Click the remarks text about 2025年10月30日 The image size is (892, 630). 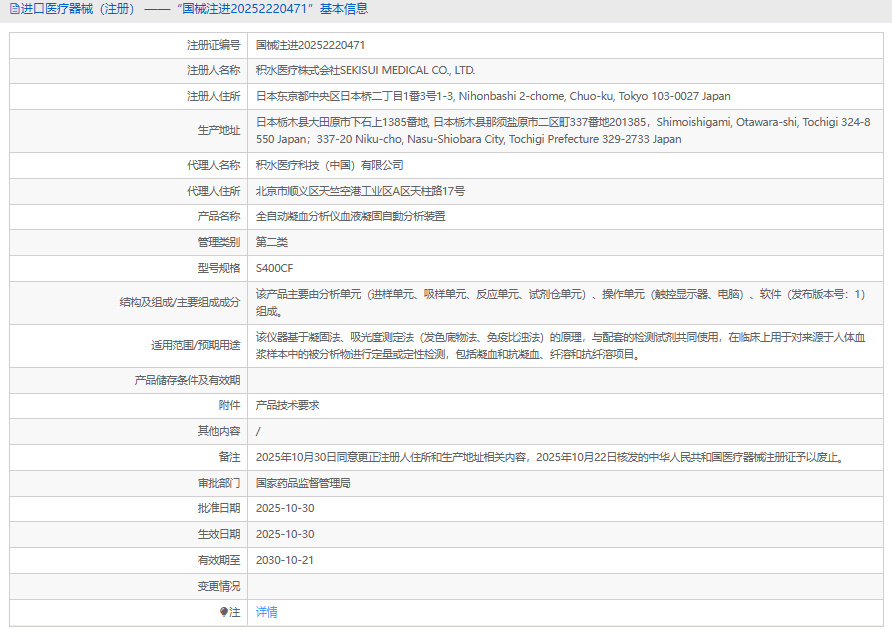coord(550,457)
